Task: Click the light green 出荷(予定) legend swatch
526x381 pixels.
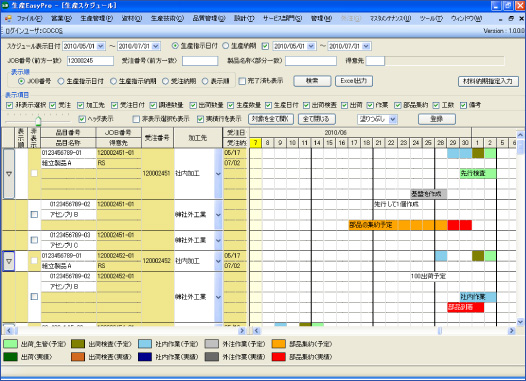Action: click(10, 344)
